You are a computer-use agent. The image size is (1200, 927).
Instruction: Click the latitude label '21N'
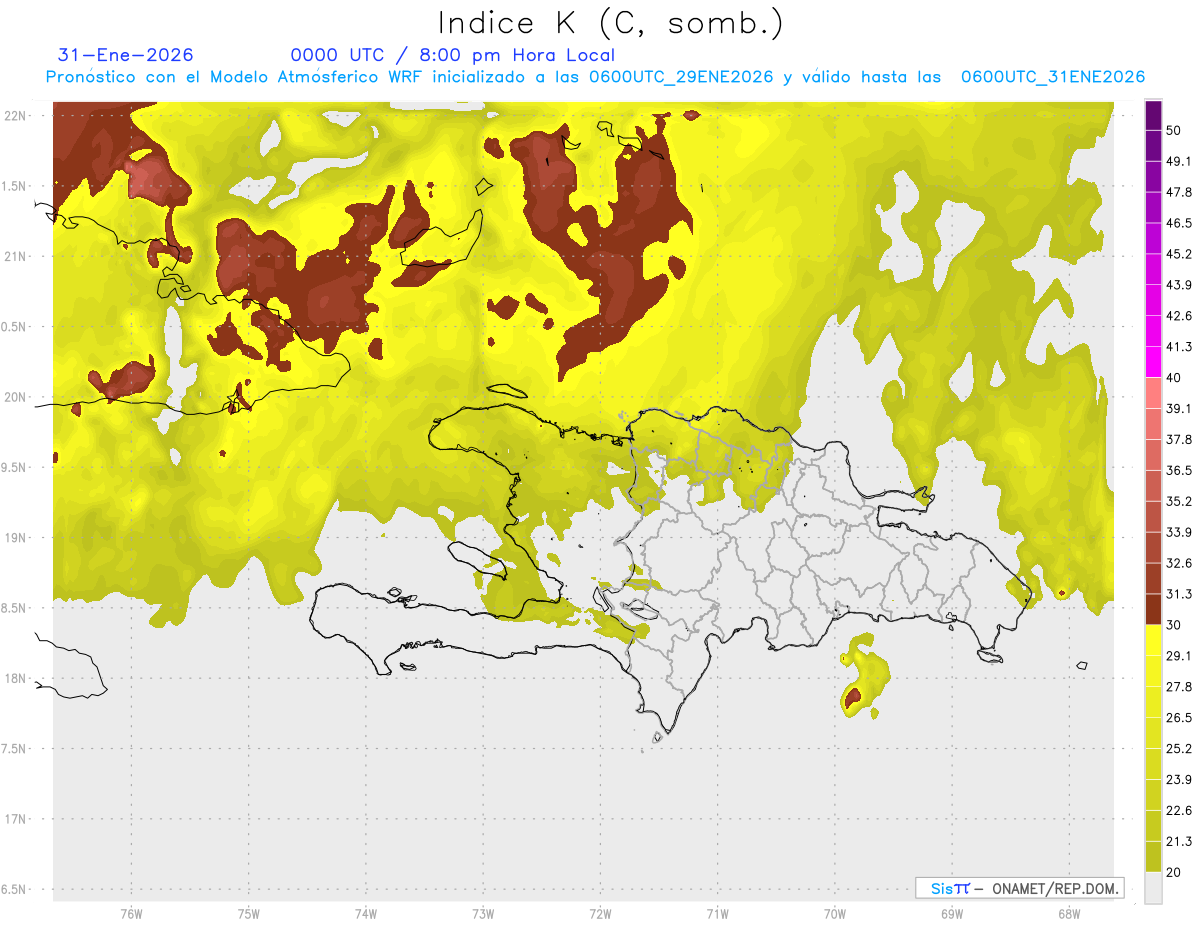[14, 256]
